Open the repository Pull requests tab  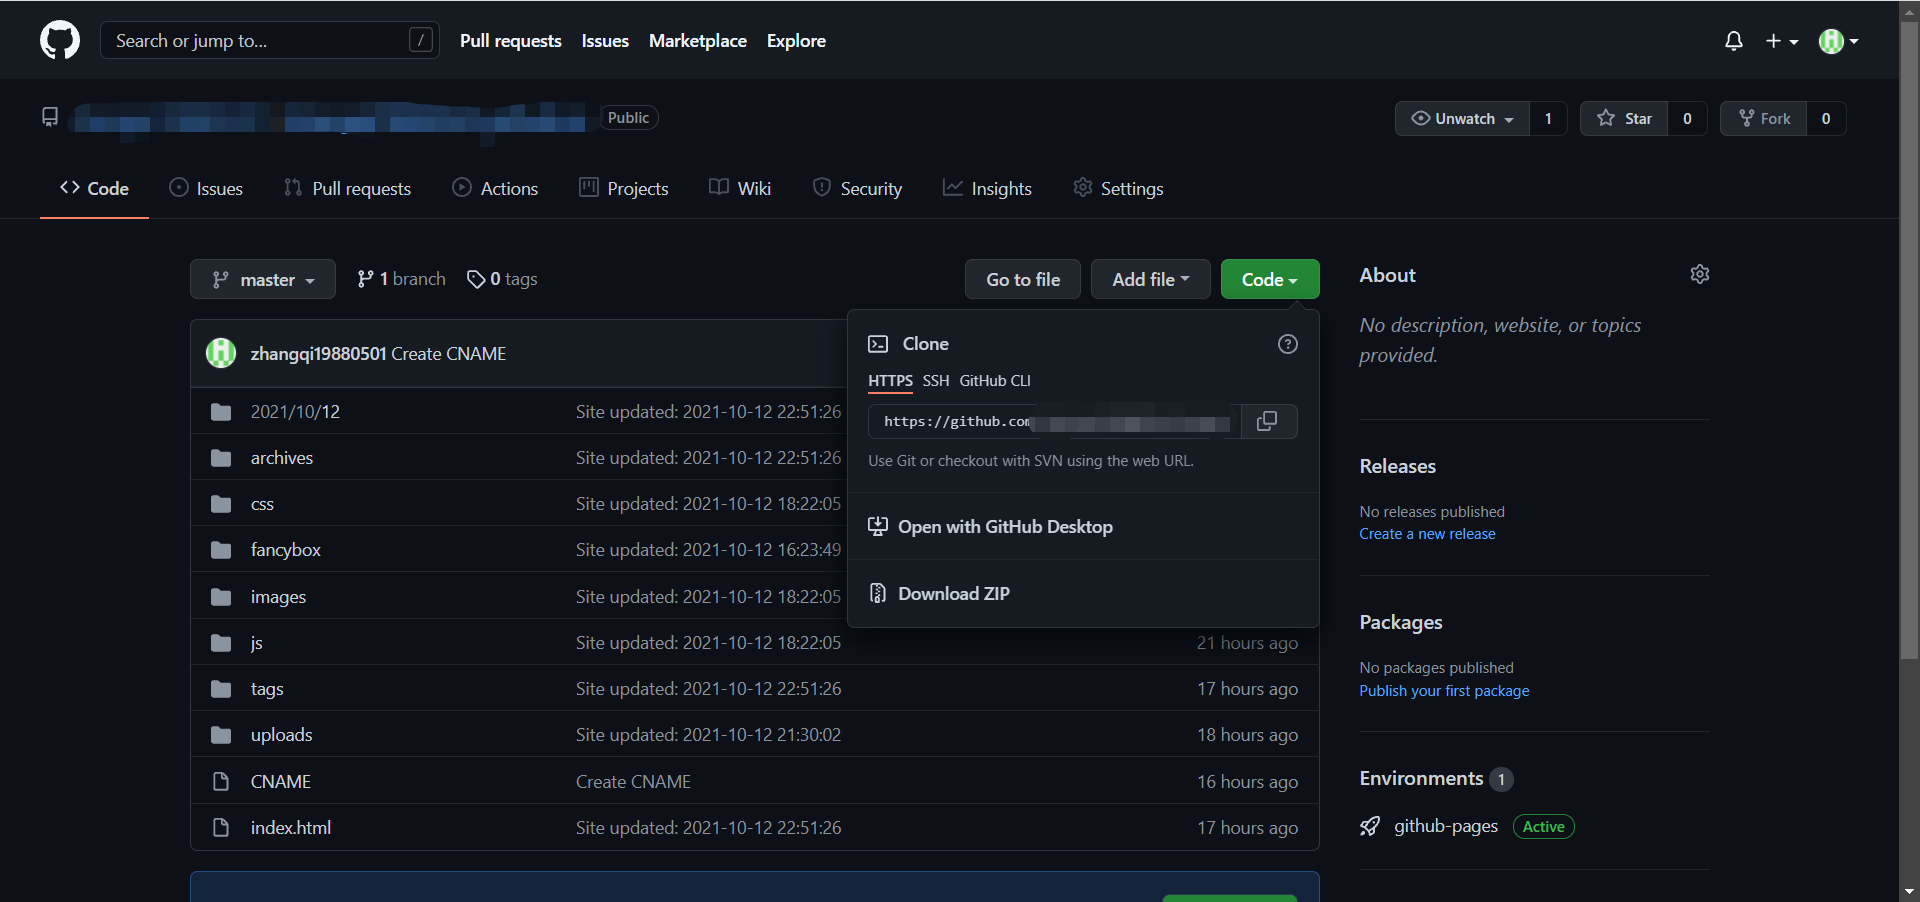click(x=347, y=188)
